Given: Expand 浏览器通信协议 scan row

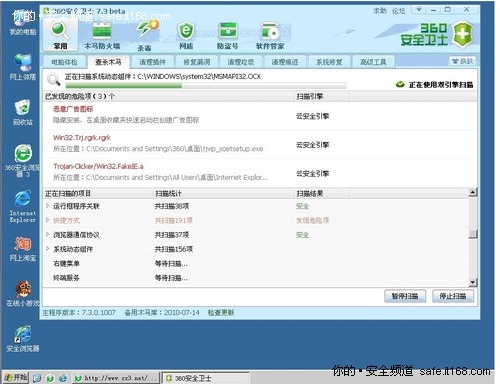Looking at the screenshot, I should click(x=47, y=235).
